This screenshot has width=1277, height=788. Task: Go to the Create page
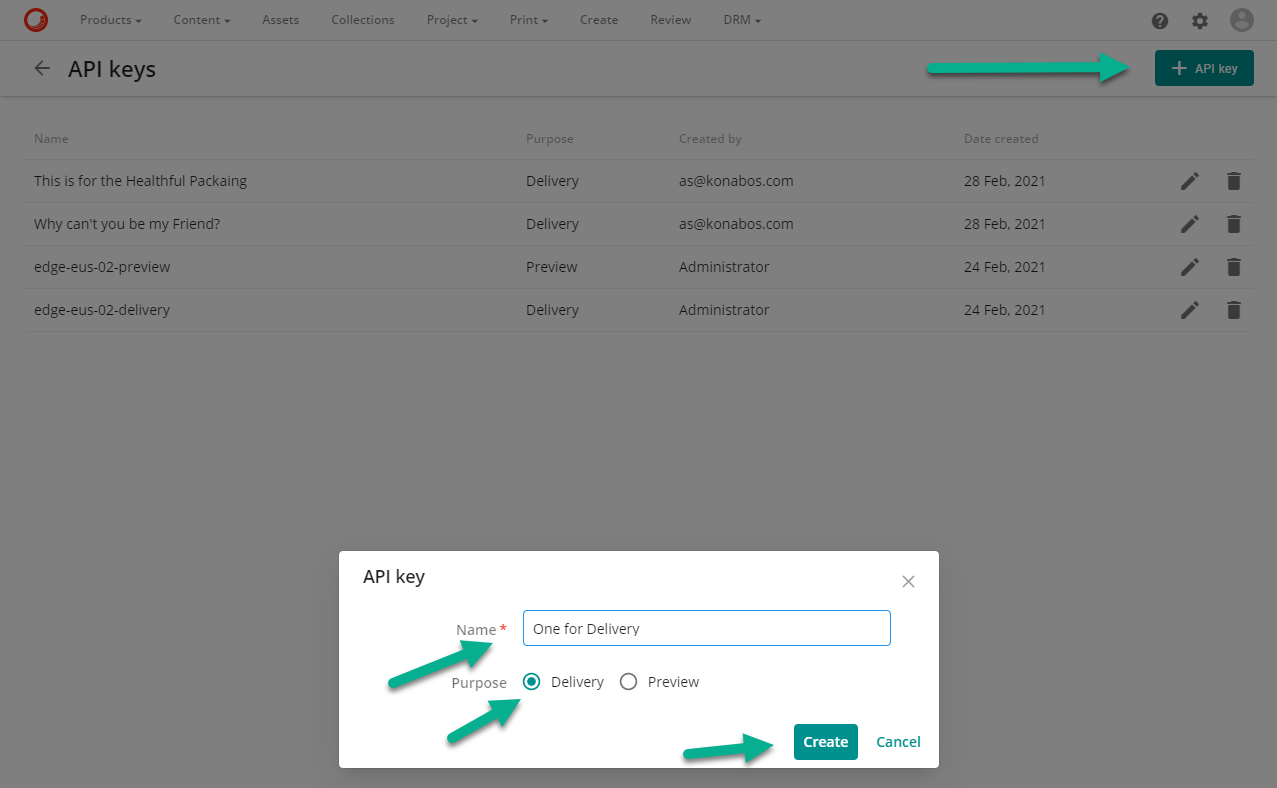point(599,20)
